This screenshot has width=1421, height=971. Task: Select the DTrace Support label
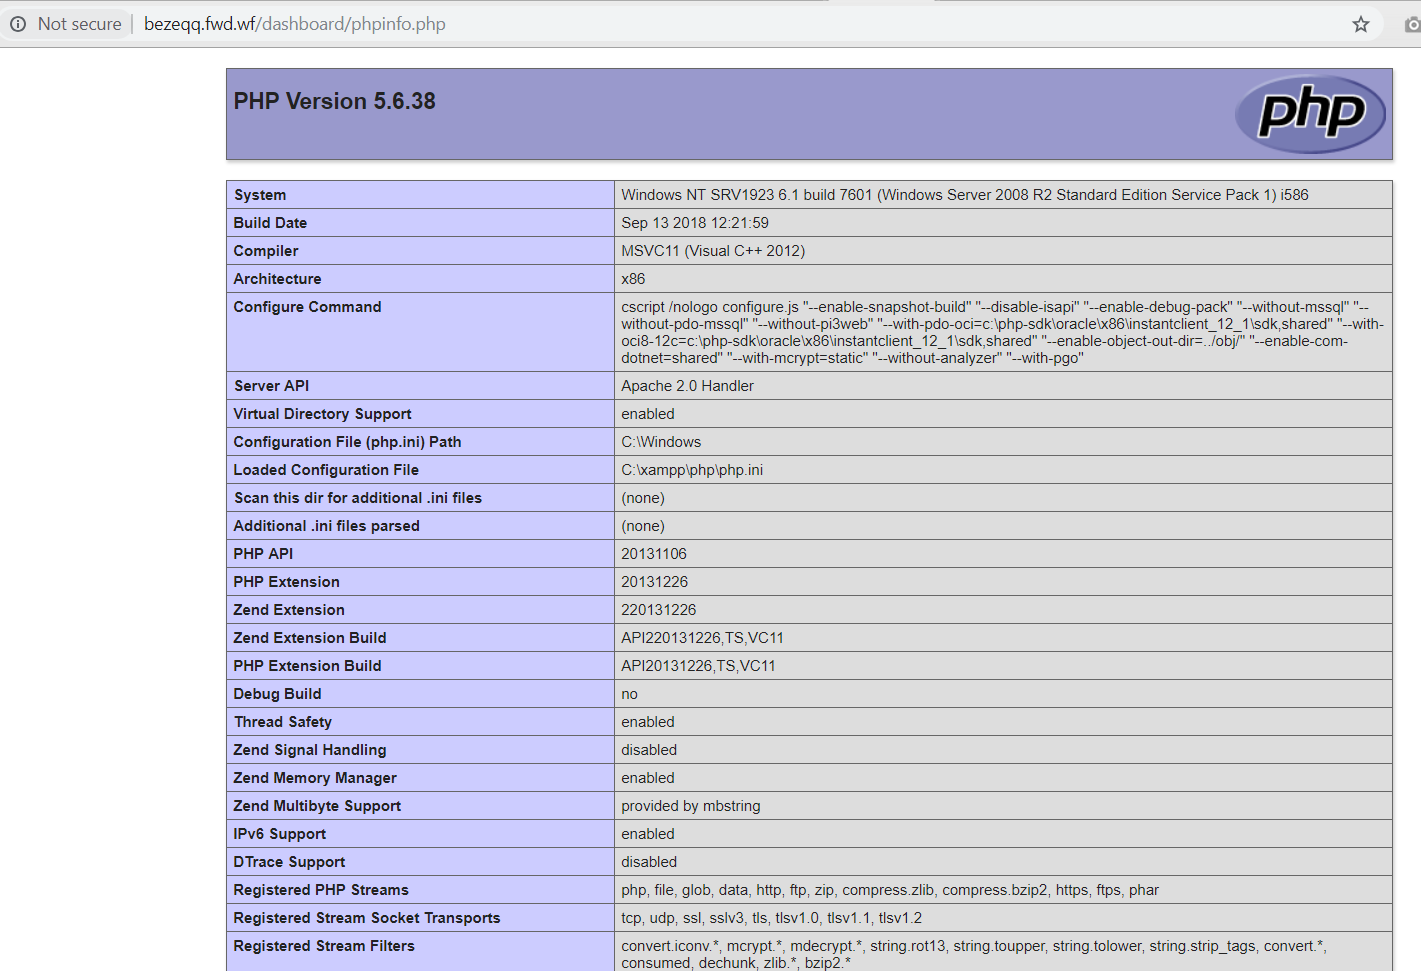[x=289, y=862]
